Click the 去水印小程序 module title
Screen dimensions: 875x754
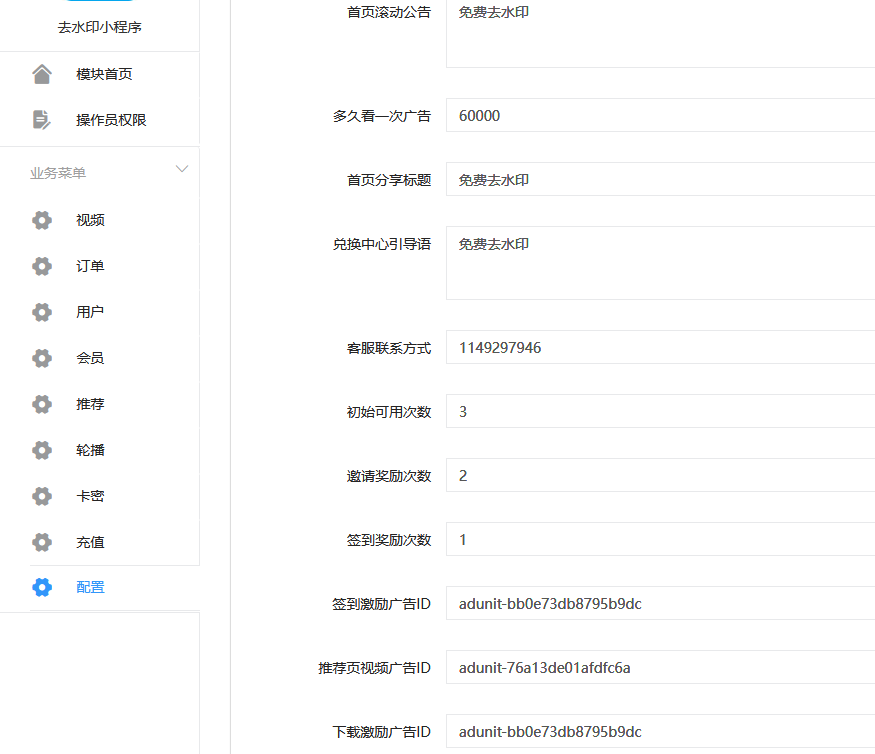[x=99, y=27]
